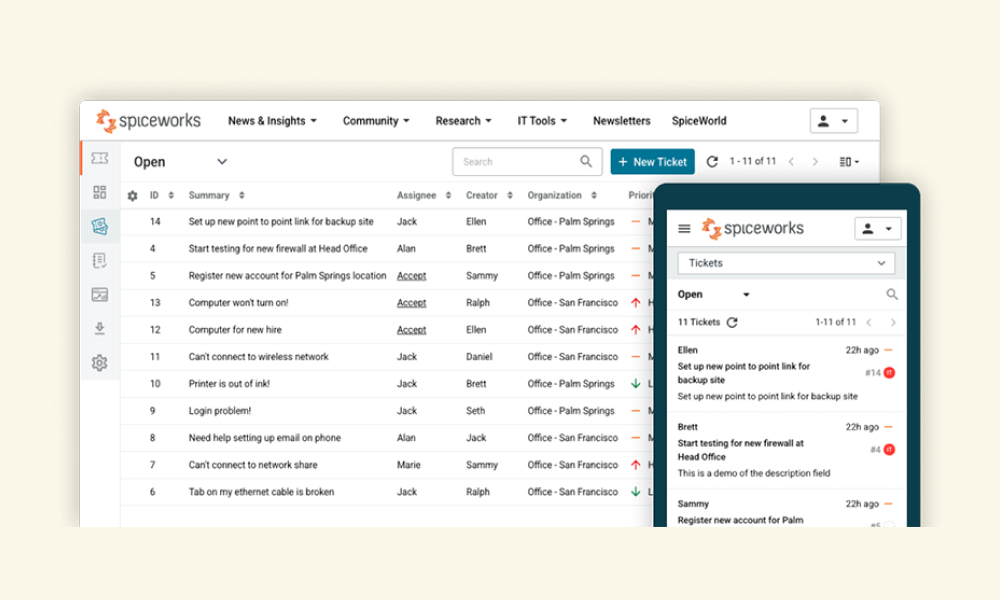
Task: Open the dashboard grid icon in the sidebar
Action: pyautogui.click(x=99, y=192)
